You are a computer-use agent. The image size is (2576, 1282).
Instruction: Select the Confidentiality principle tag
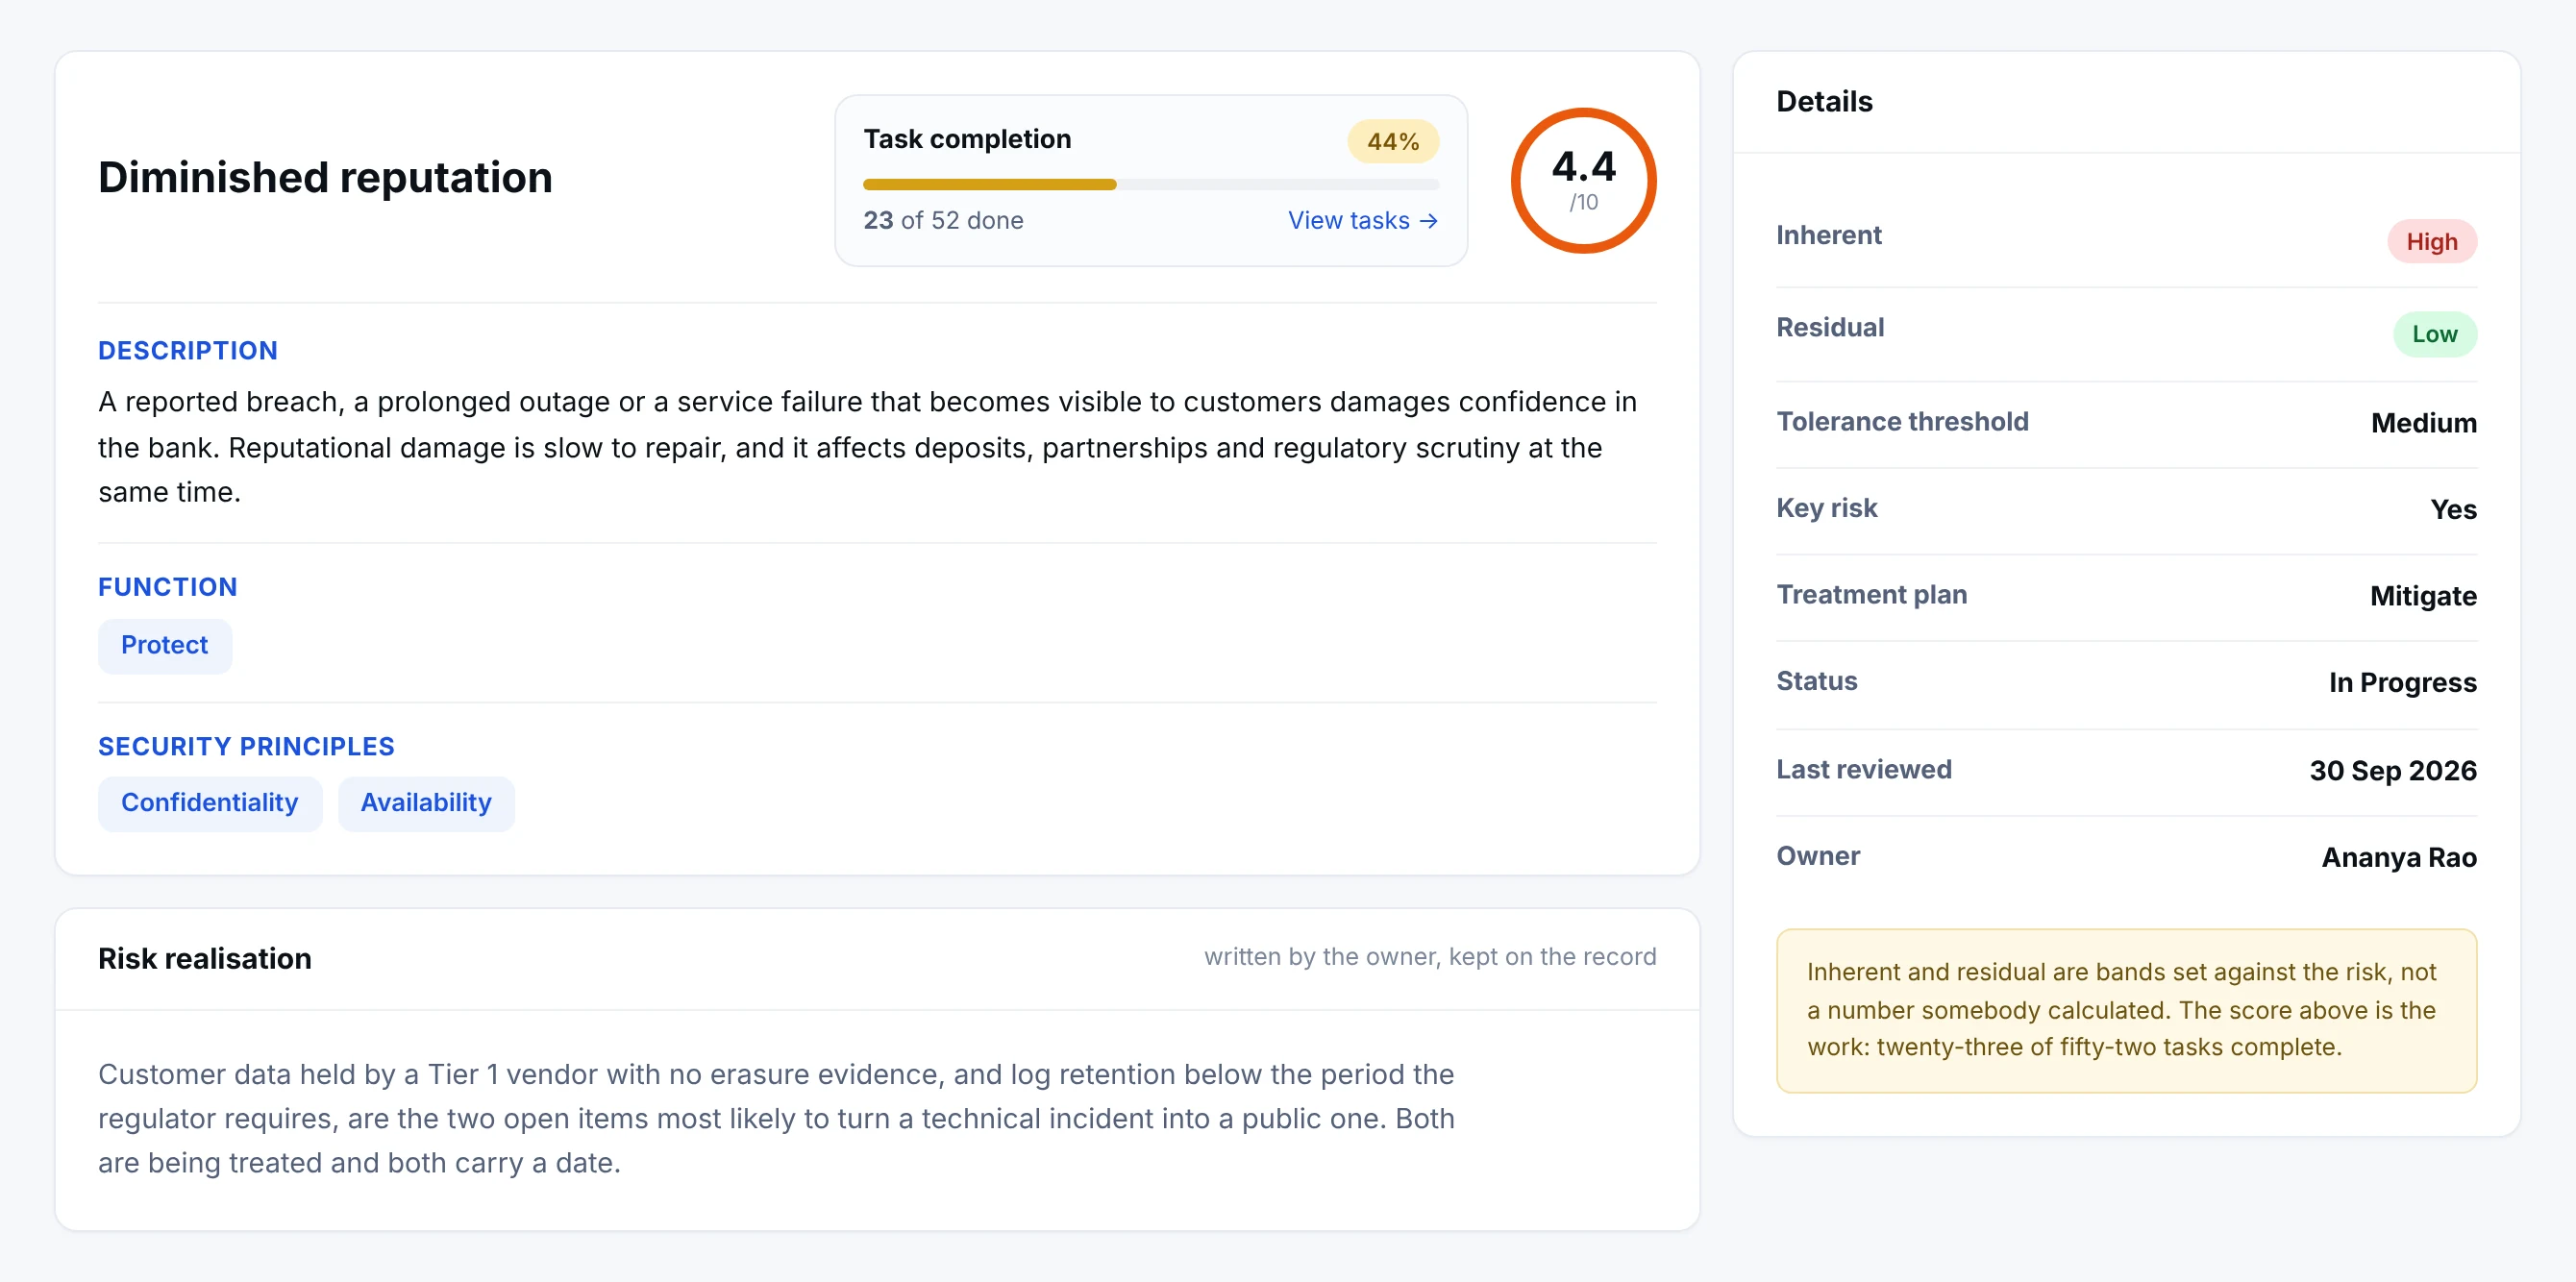[x=210, y=803]
